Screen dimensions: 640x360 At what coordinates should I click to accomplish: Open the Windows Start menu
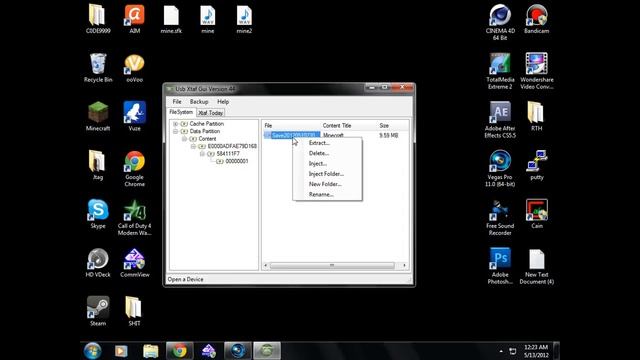click(x=93, y=351)
